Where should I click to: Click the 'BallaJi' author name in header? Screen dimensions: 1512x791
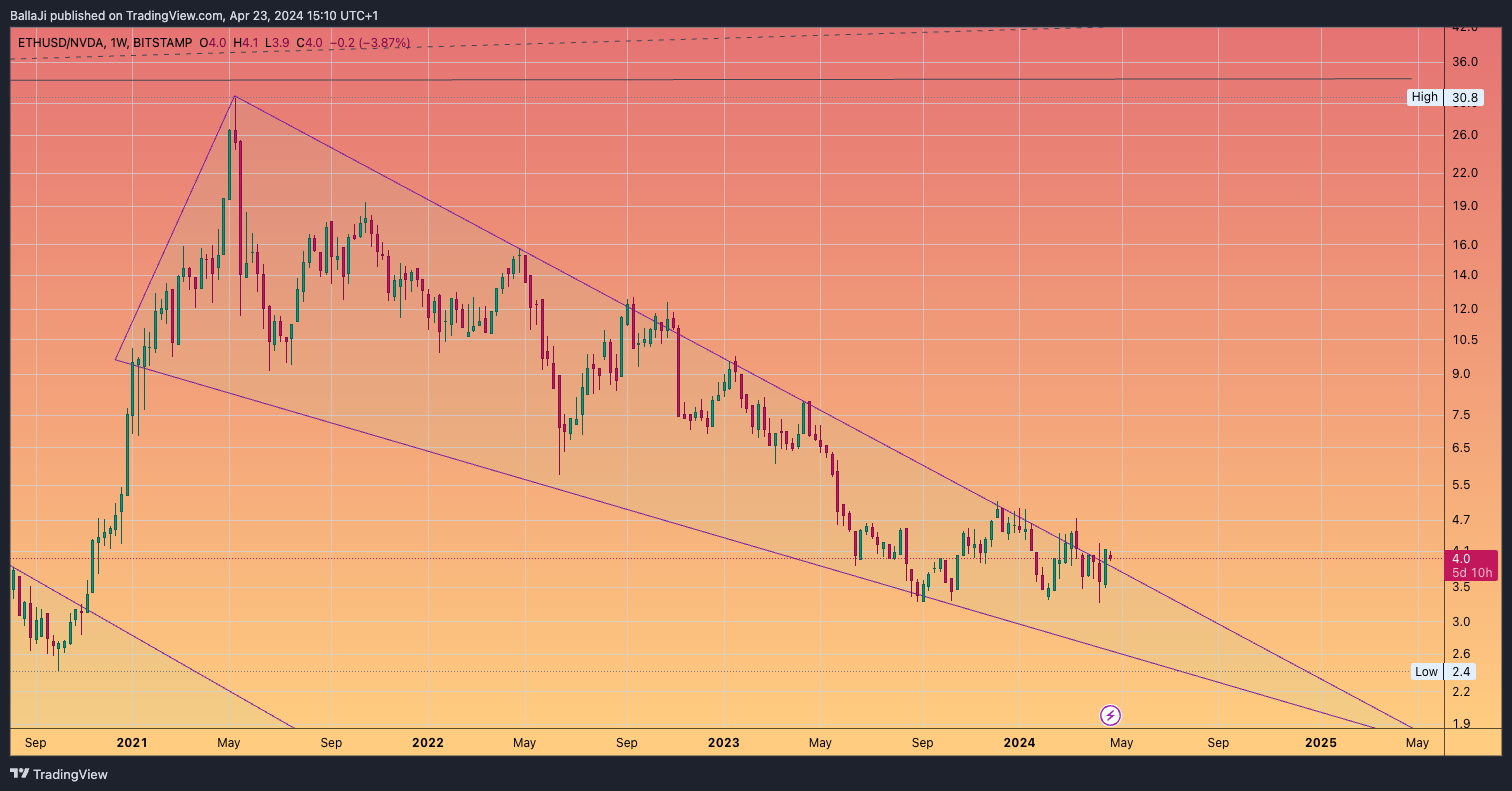coord(29,16)
